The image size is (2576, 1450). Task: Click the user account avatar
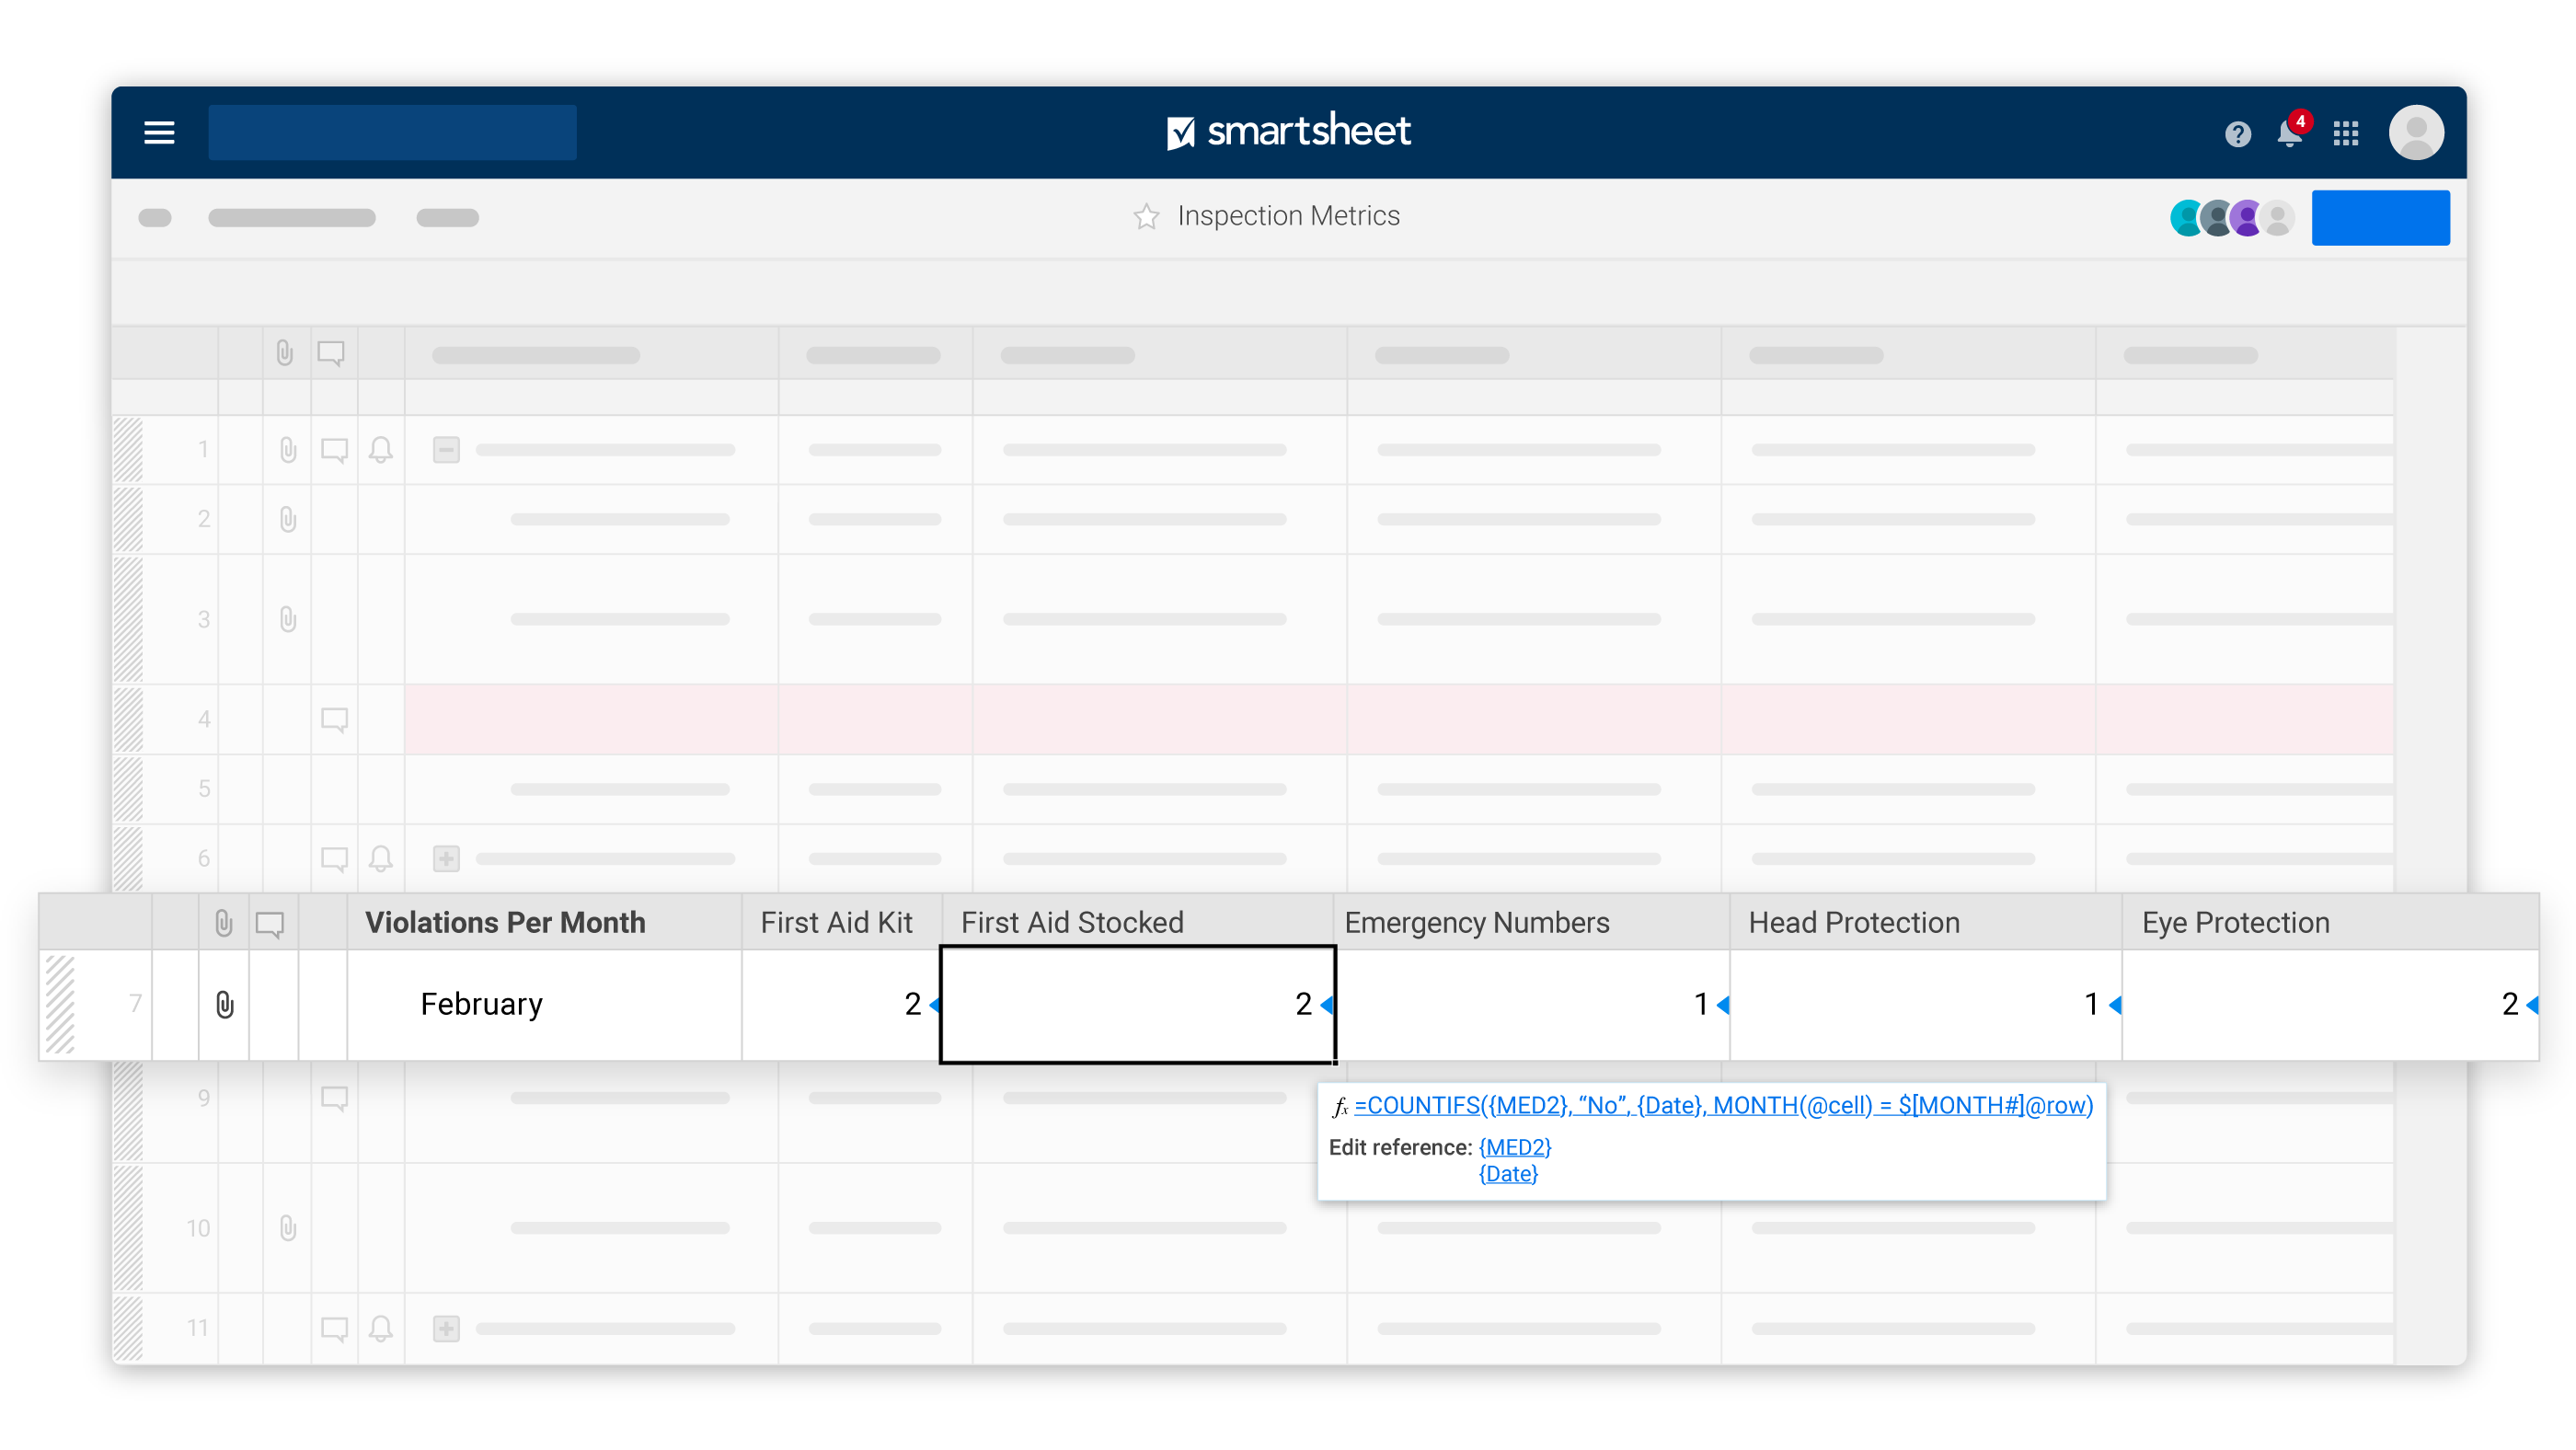coord(2415,133)
